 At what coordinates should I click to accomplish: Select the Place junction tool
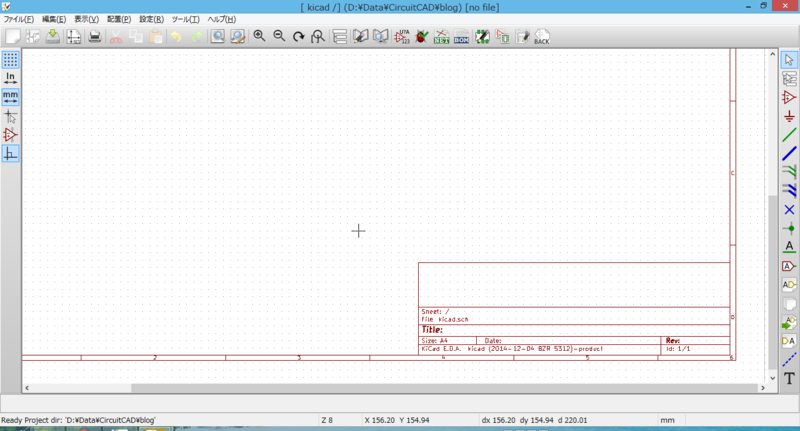point(789,228)
